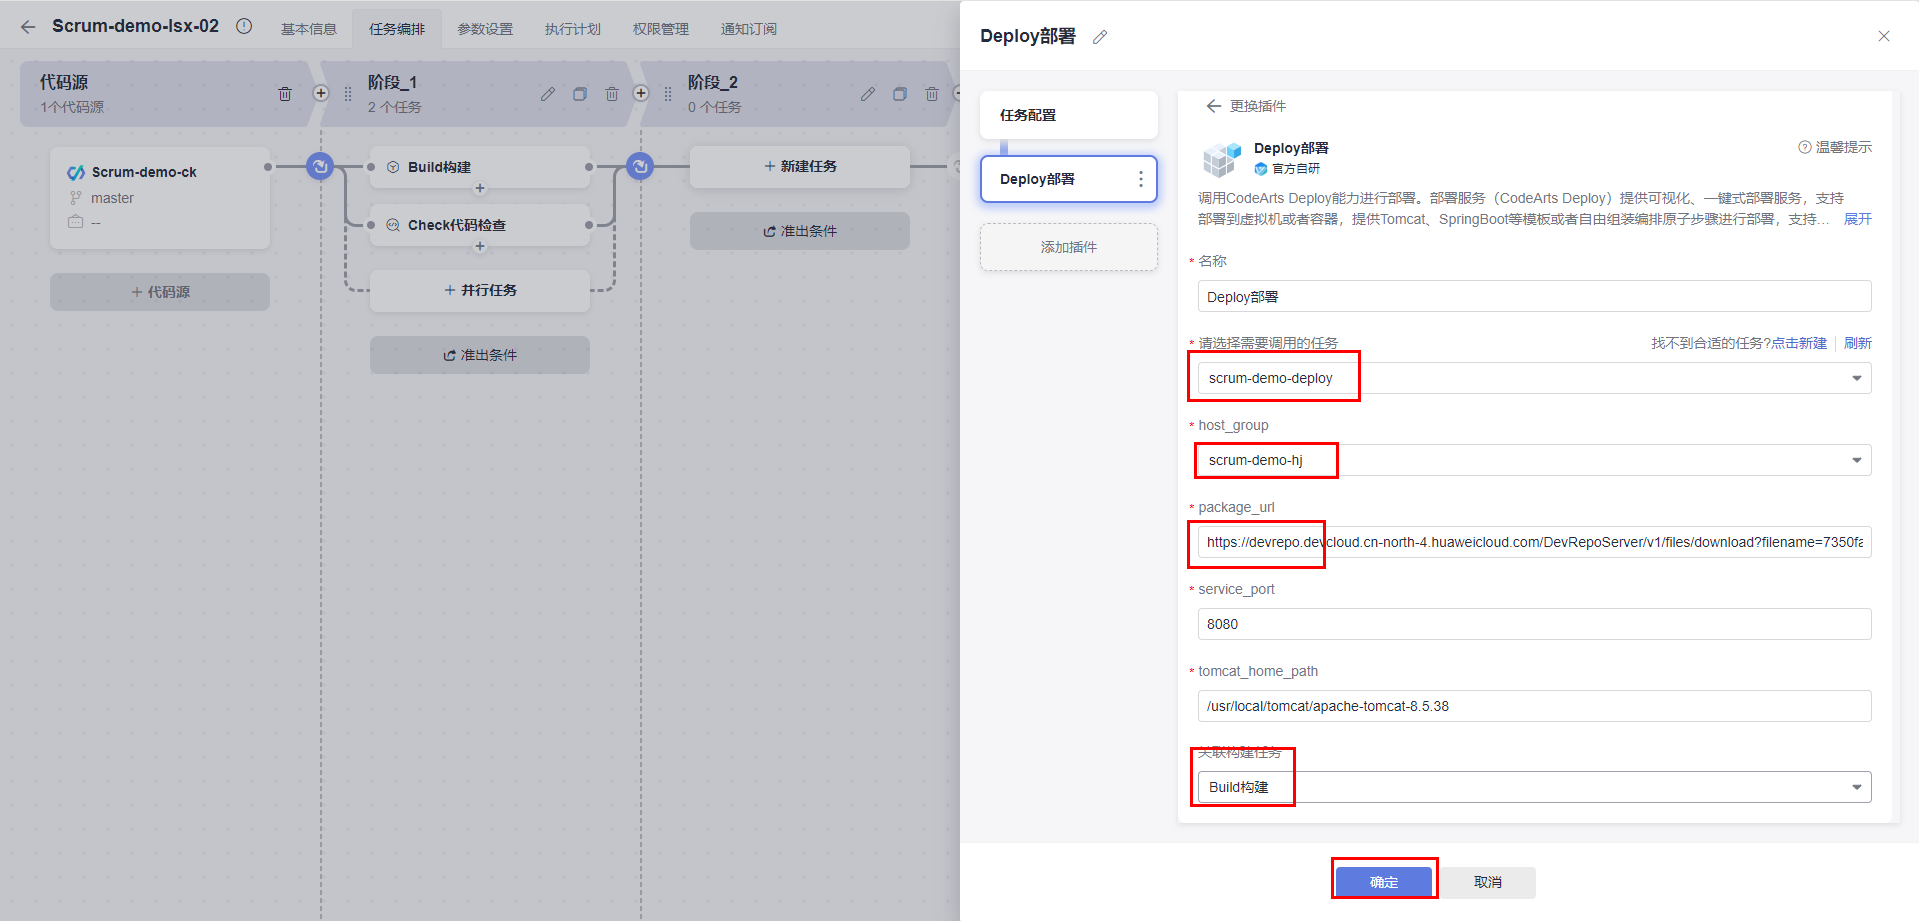Go back using the arrow beside Scrum-demo-lsx-02
Image resolution: width=1919 pixels, height=921 pixels.
(x=28, y=27)
